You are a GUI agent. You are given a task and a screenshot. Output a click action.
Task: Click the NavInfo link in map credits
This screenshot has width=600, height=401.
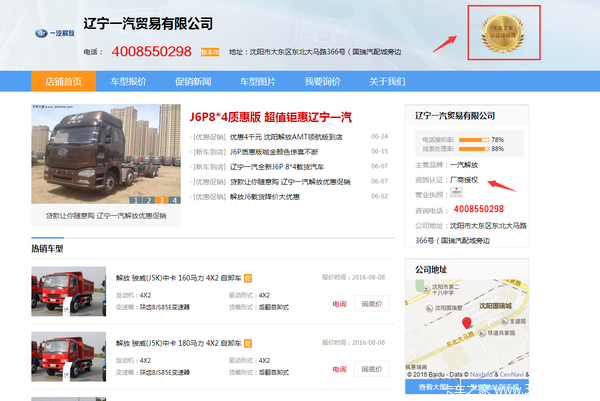(481, 375)
